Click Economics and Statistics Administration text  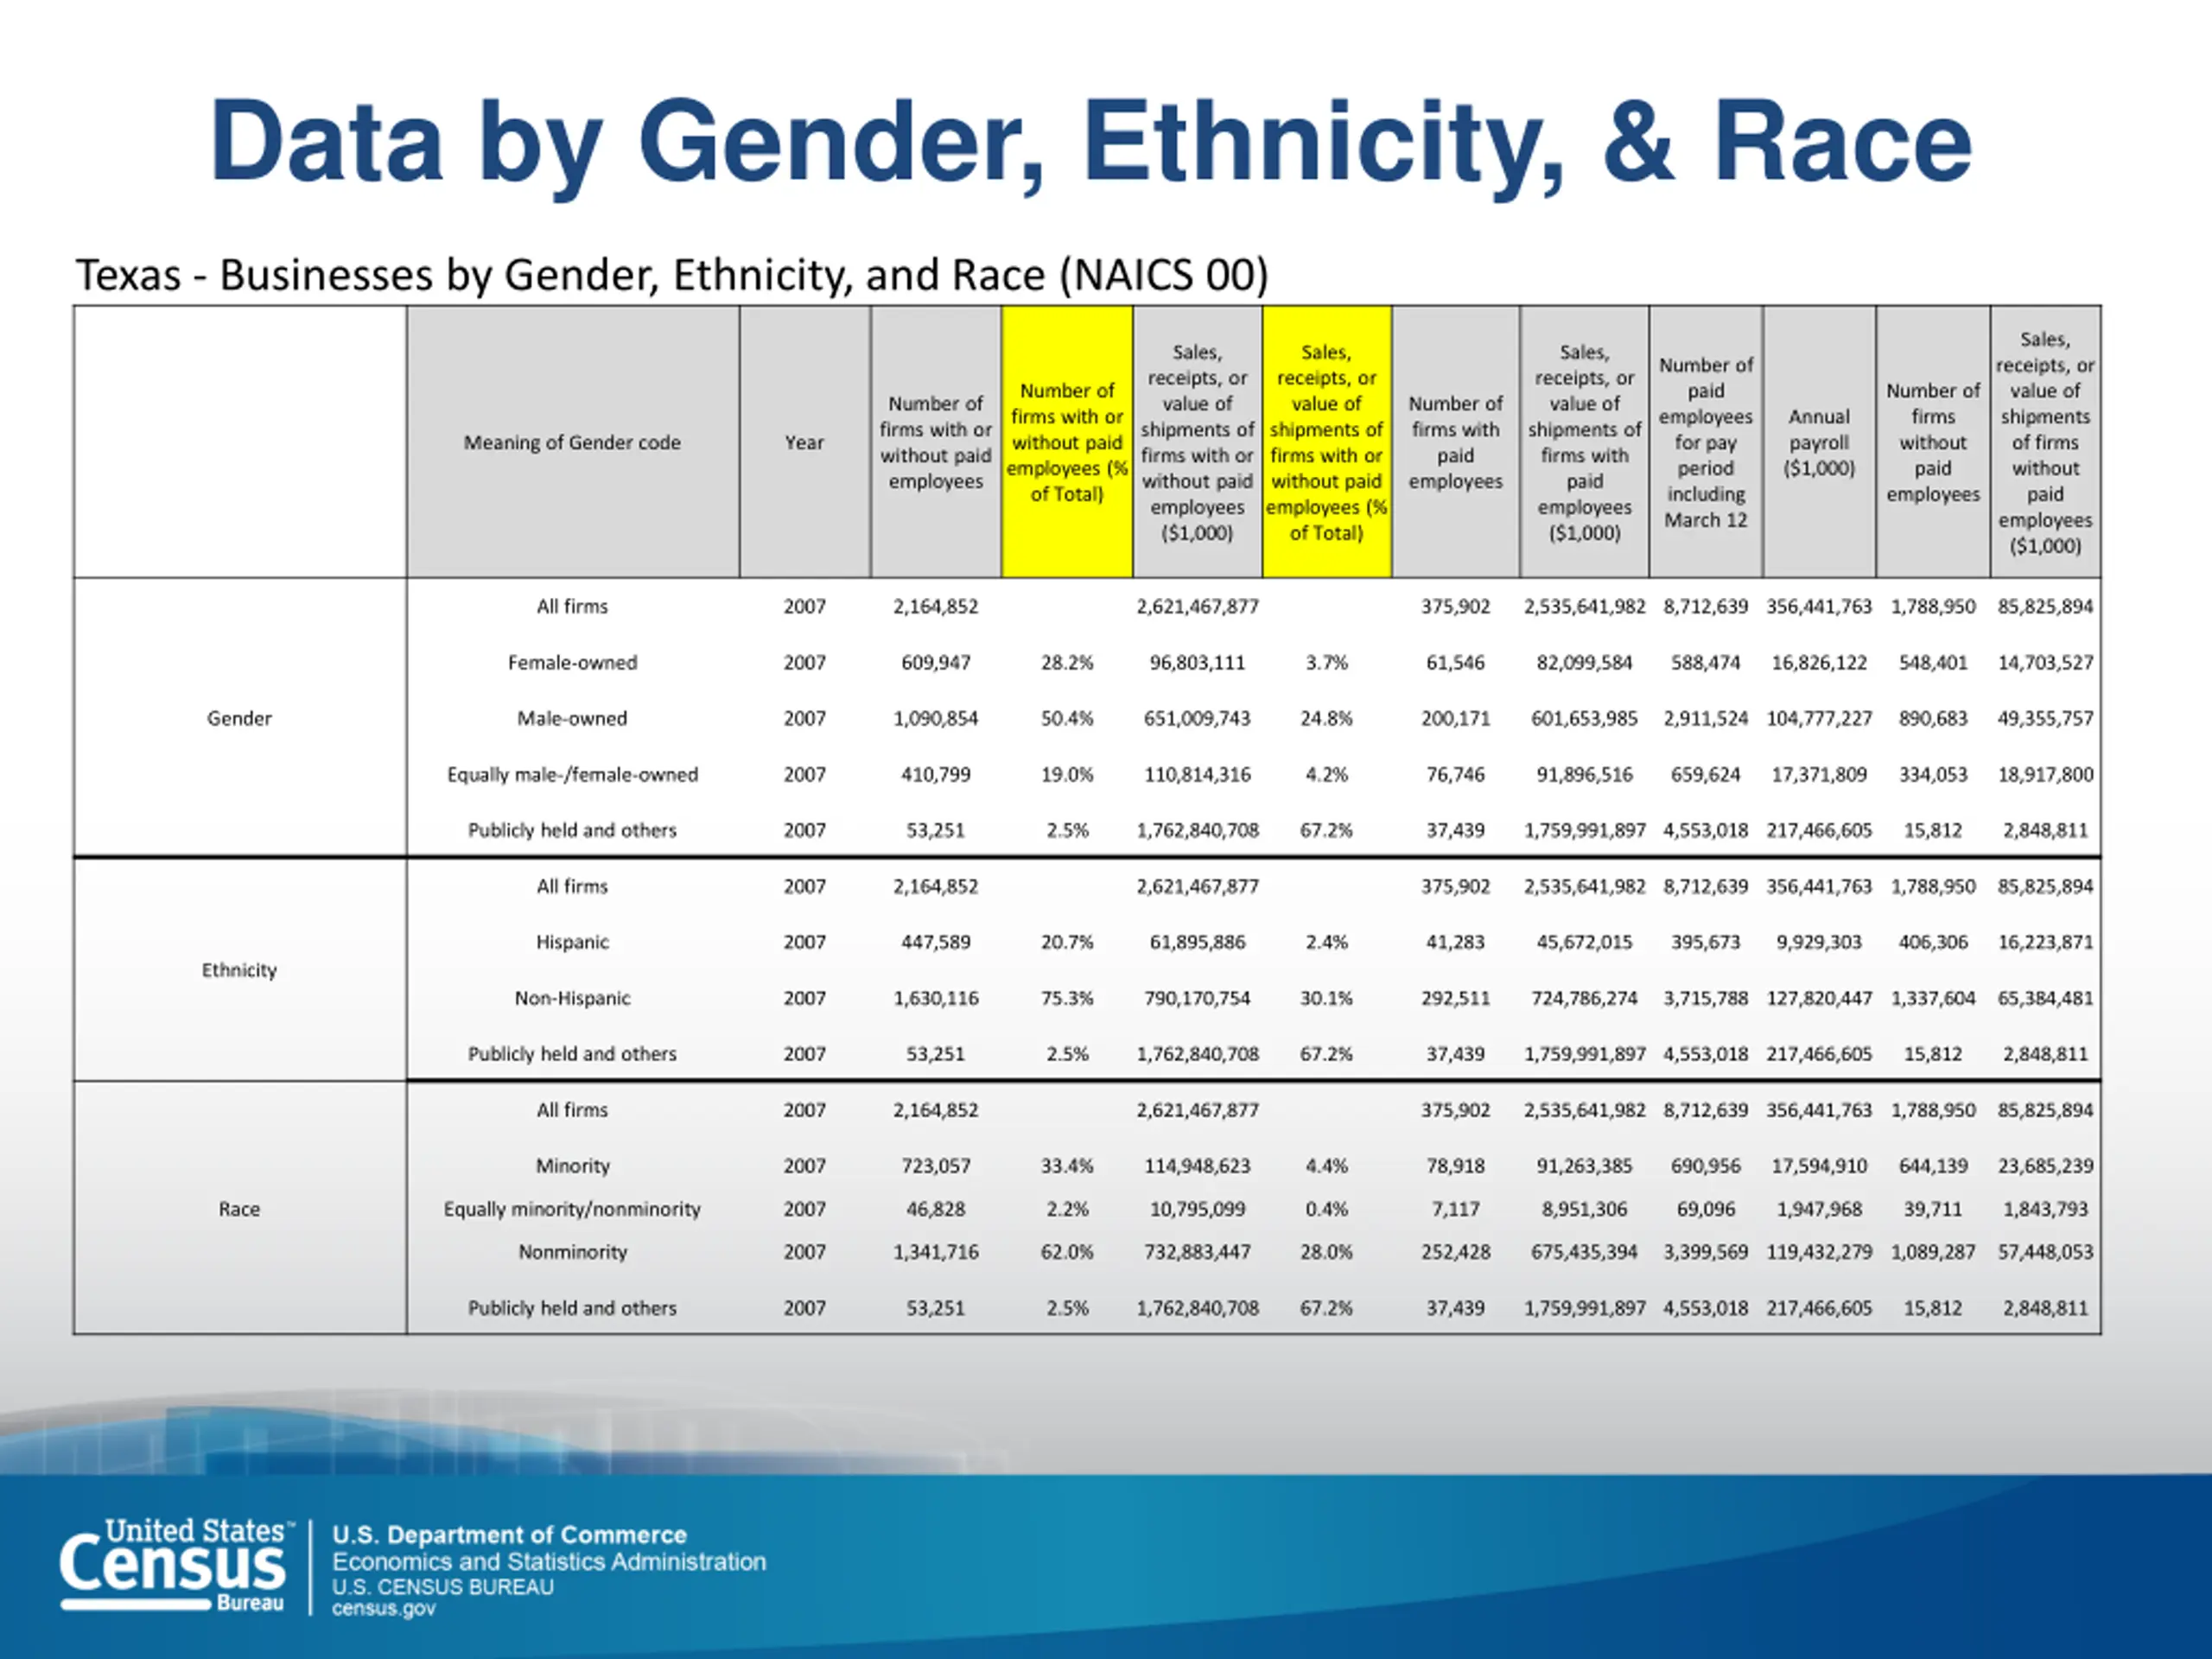pyautogui.click(x=549, y=1562)
